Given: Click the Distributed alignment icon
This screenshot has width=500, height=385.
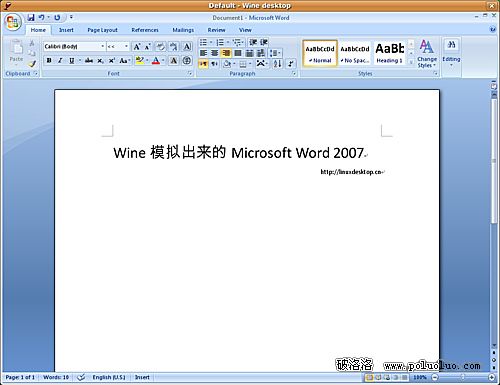Looking at the screenshot, I should click(249, 53).
